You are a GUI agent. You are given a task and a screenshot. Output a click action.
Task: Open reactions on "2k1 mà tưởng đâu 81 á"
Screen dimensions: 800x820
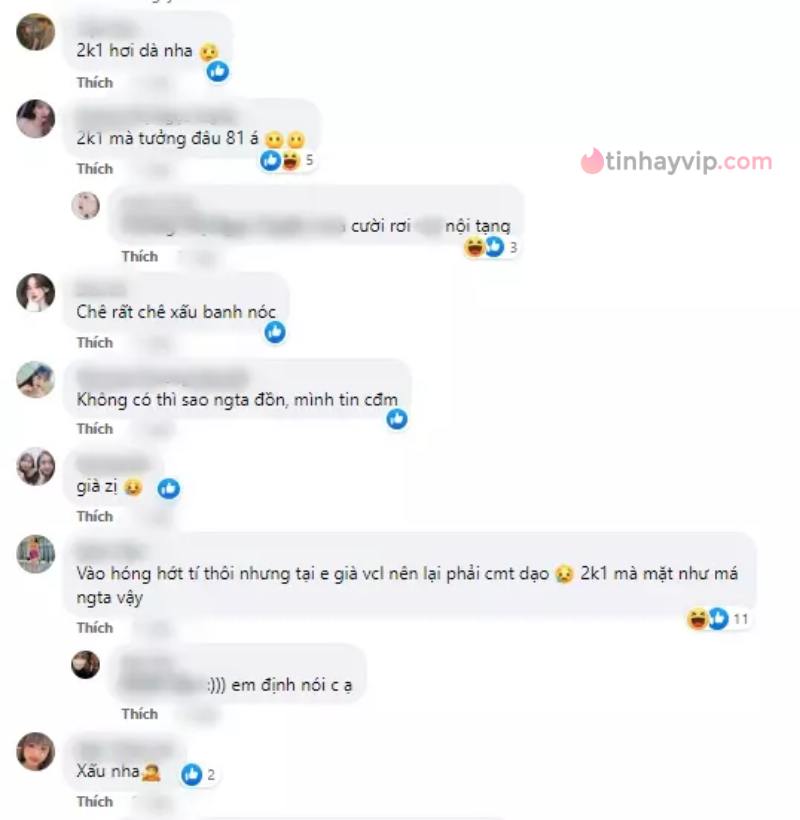point(287,160)
